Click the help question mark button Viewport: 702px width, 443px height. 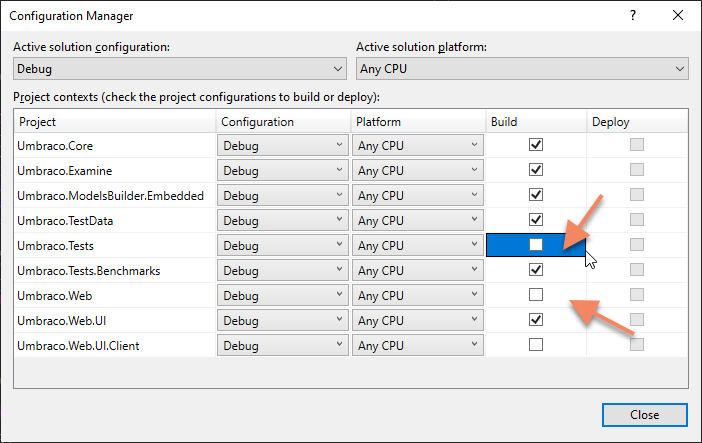[633, 16]
